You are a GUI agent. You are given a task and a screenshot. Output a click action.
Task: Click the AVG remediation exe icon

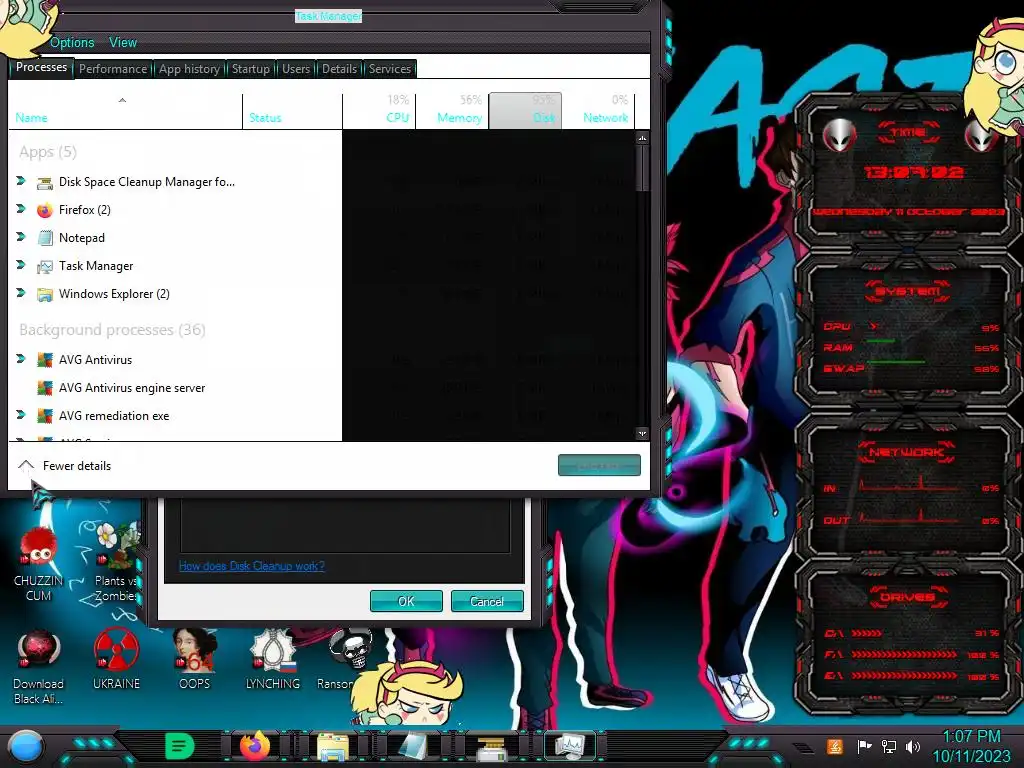(x=44, y=416)
